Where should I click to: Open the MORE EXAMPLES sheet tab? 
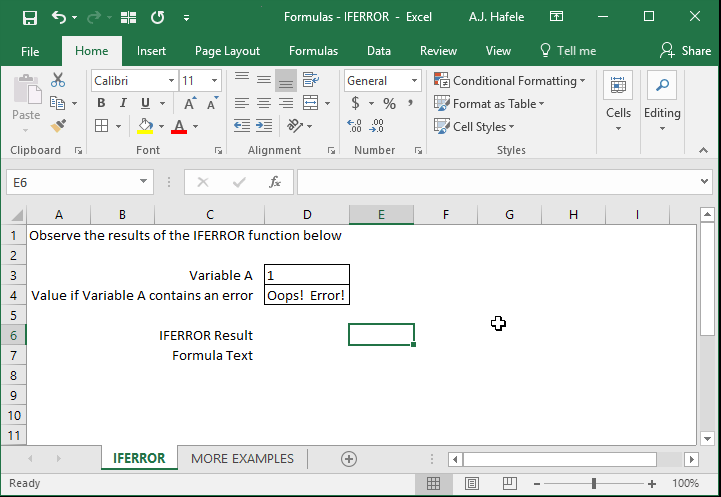point(242,458)
